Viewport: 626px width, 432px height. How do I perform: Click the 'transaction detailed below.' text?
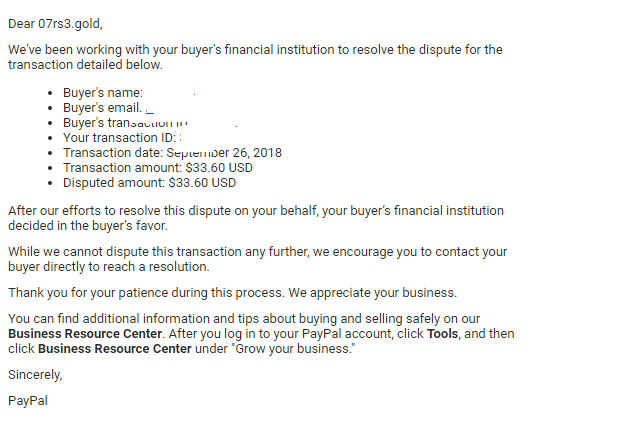[85, 65]
